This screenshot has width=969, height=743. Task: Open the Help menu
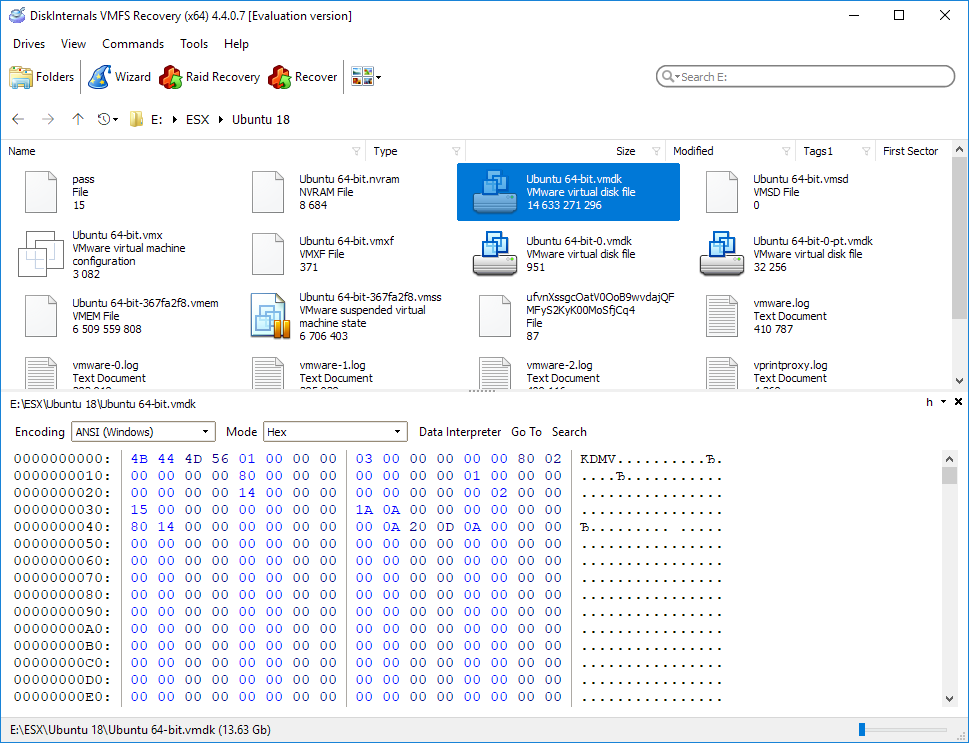click(236, 44)
